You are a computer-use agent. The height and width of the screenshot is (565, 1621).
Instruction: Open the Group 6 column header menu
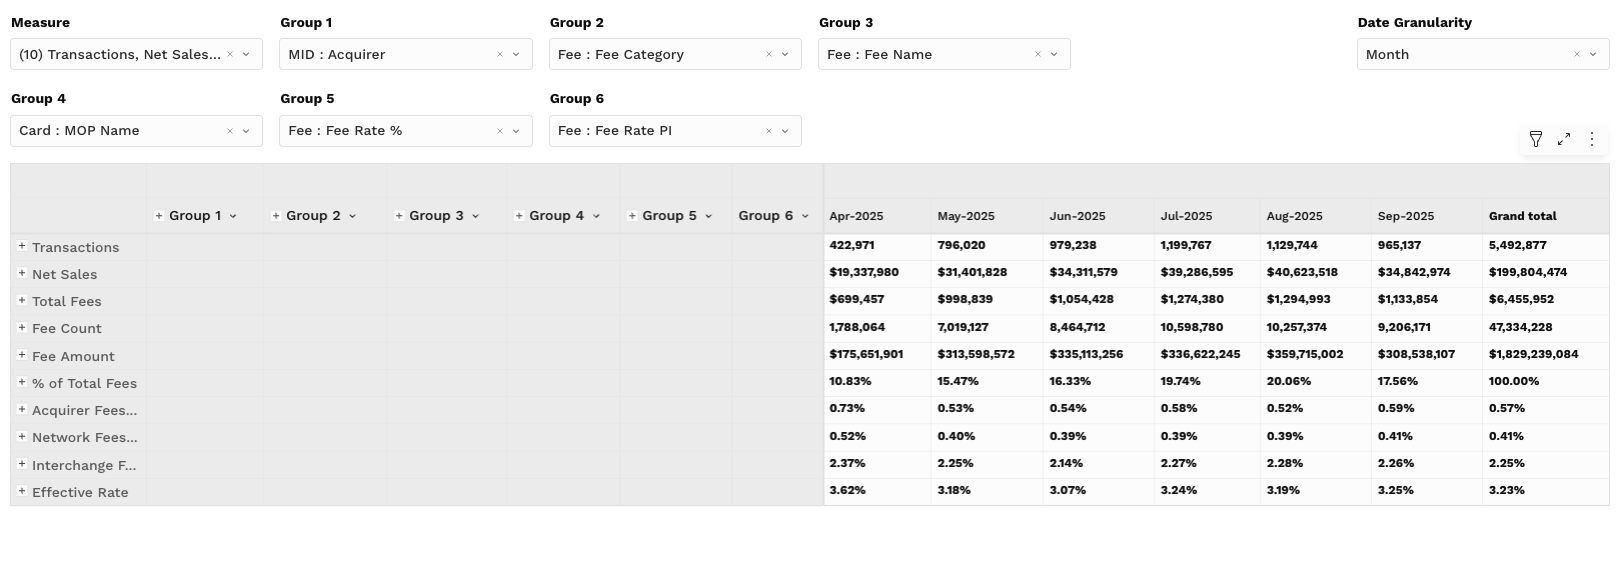[805, 216]
